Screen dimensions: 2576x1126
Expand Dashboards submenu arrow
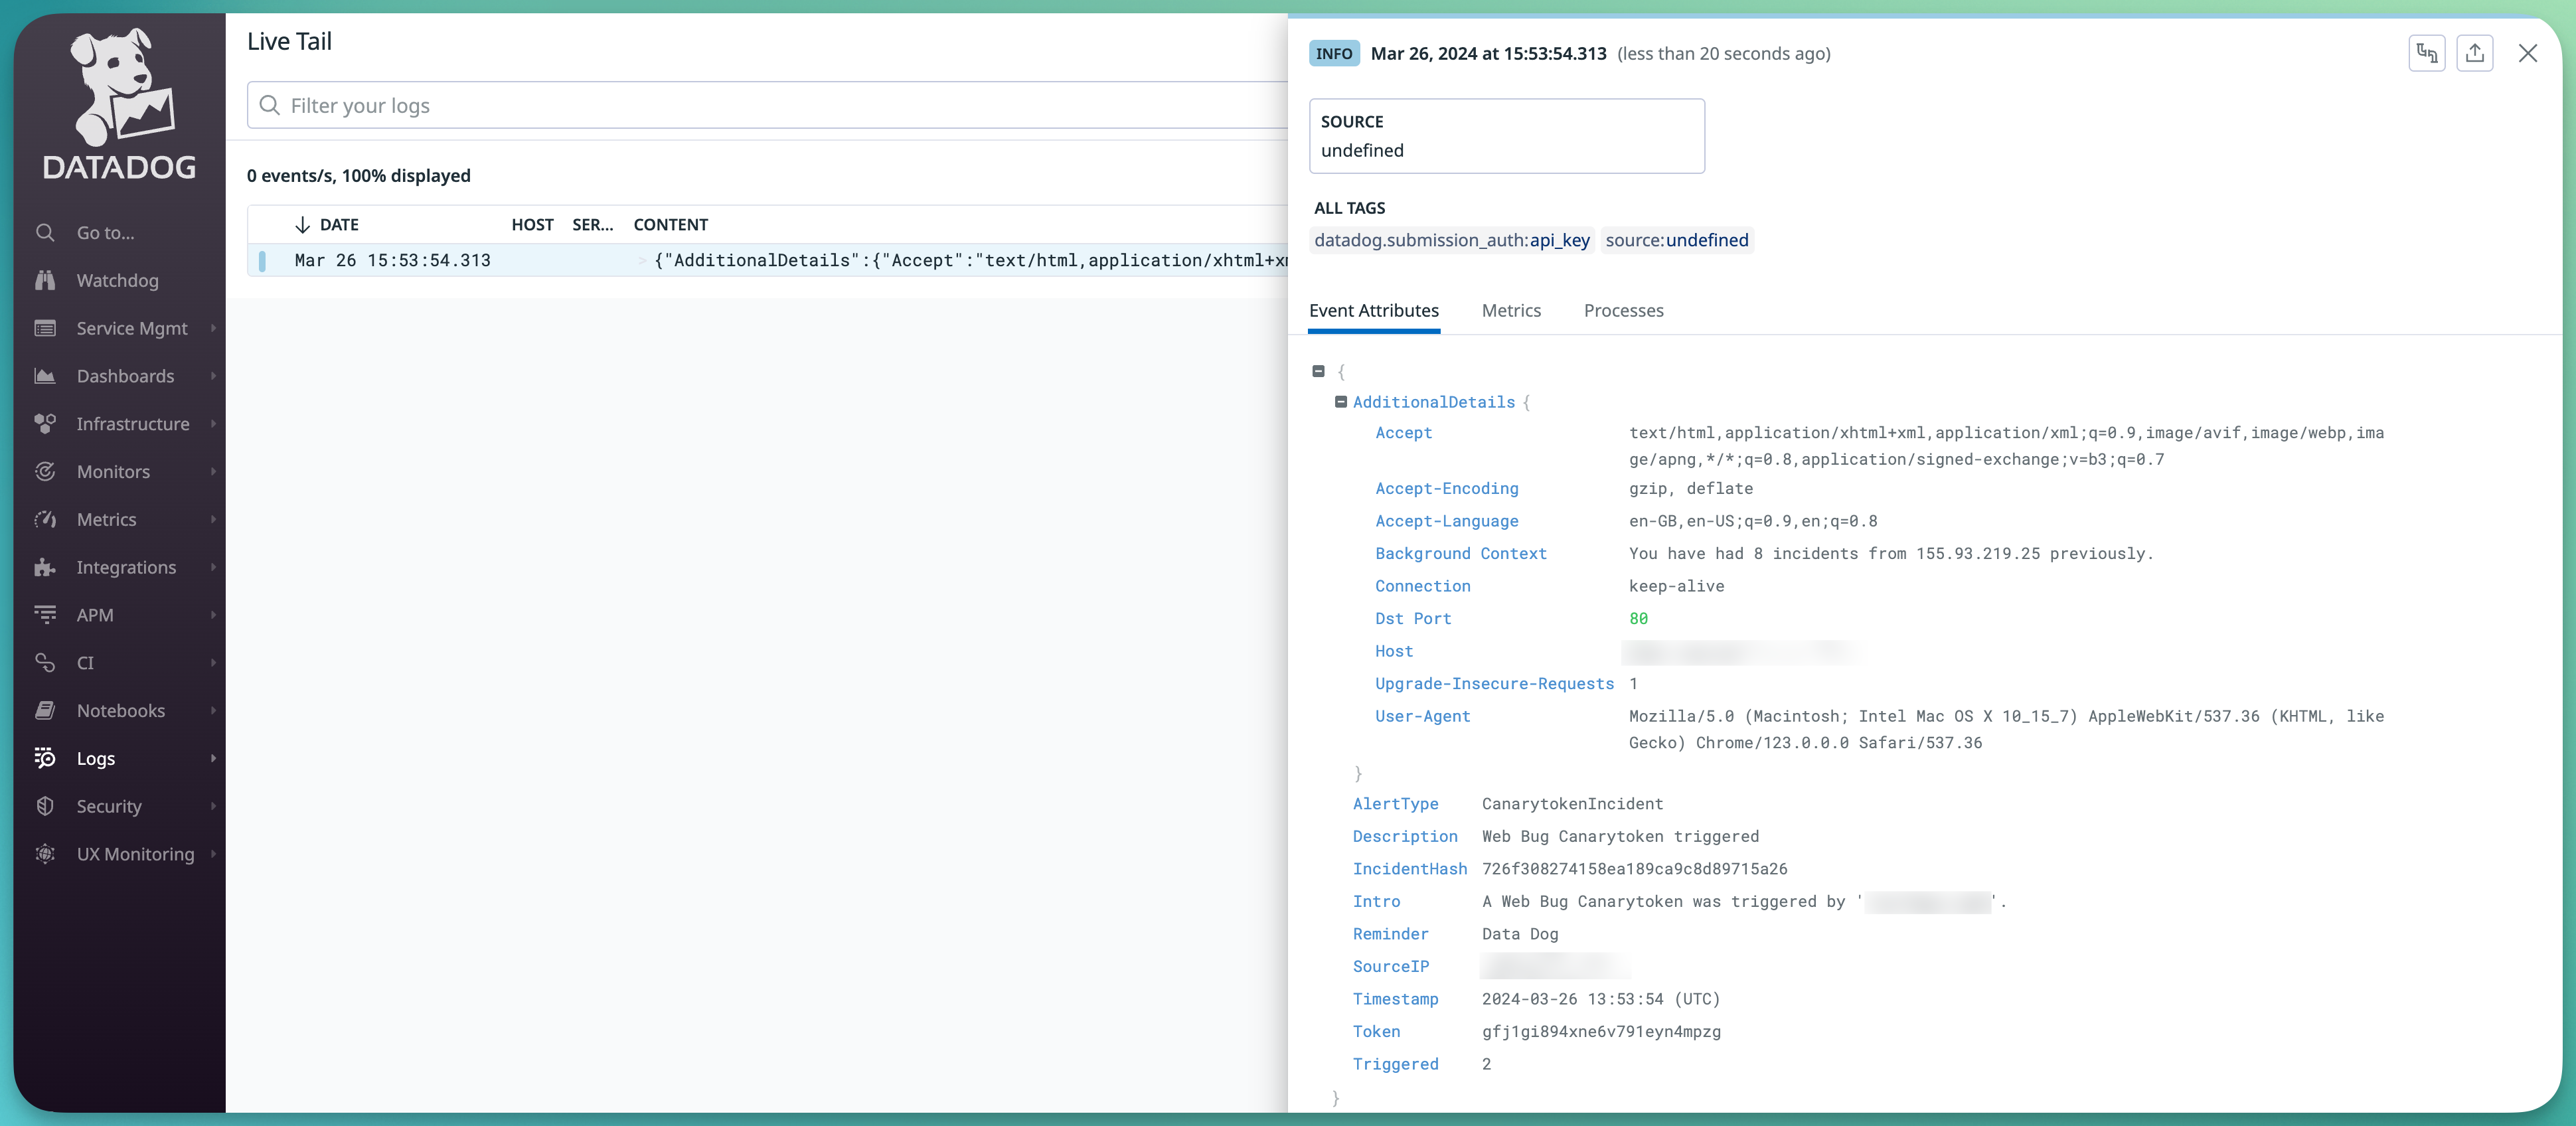coord(213,376)
